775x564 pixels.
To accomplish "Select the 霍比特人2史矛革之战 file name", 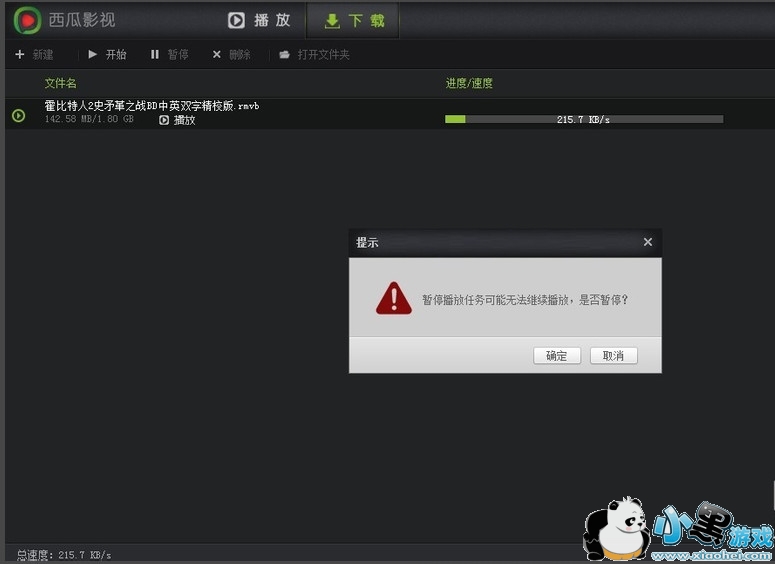I will click(x=152, y=105).
